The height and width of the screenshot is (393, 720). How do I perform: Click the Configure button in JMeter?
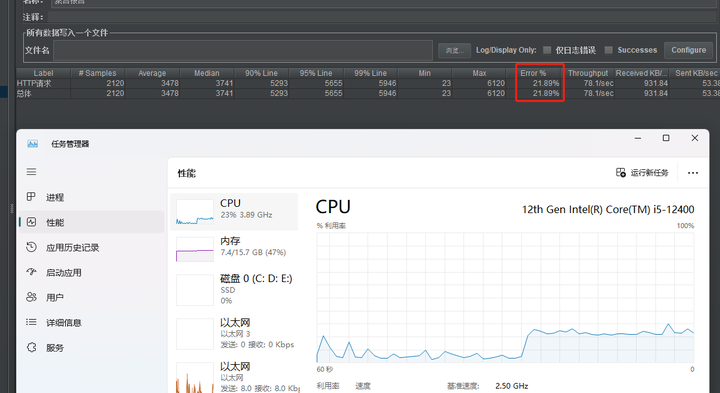688,50
